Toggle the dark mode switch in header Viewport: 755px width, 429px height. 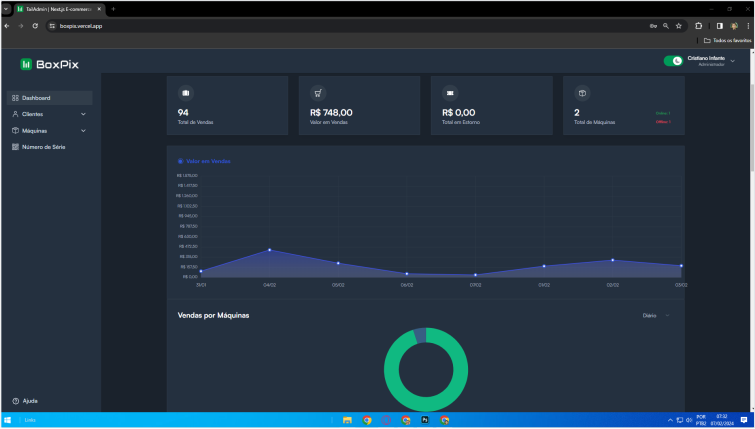coord(673,61)
